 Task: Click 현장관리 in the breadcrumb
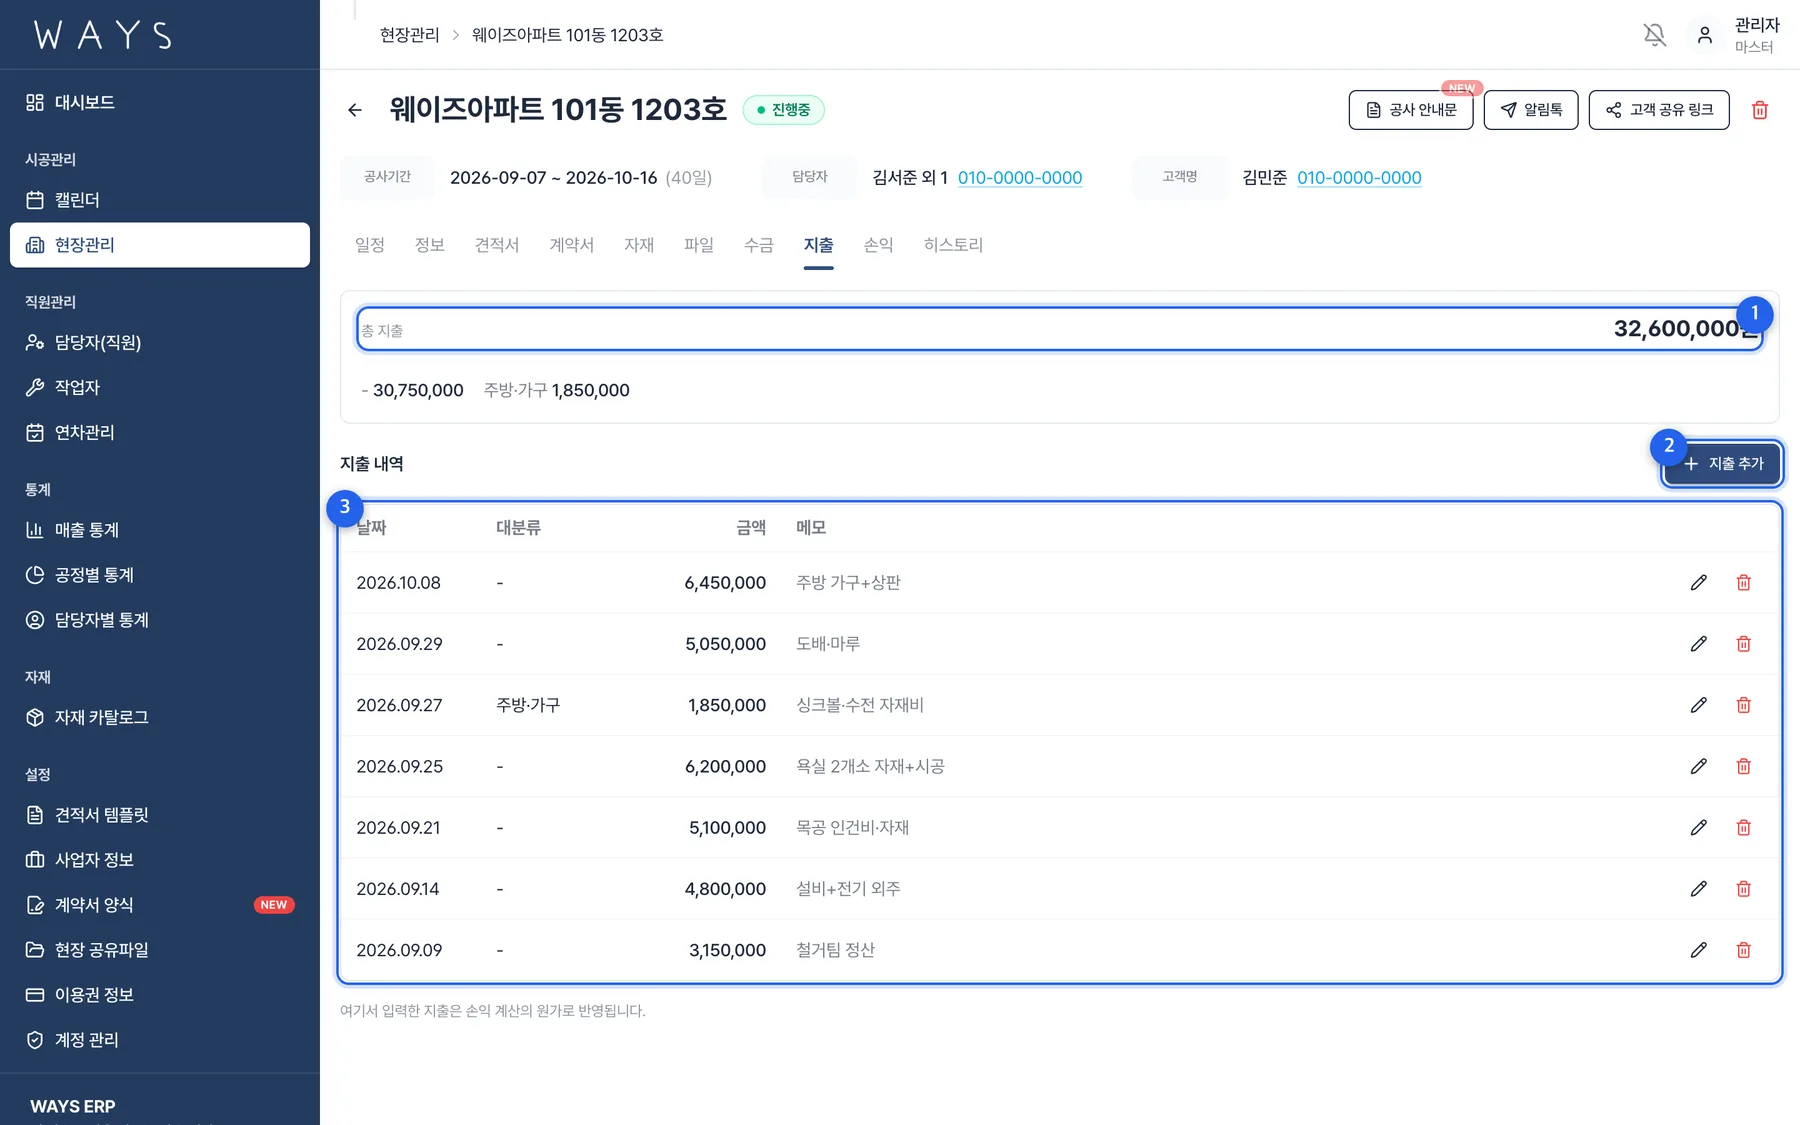(x=409, y=35)
